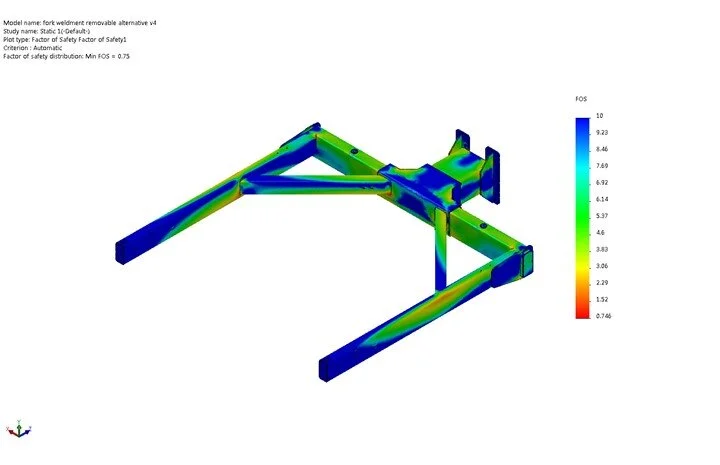Image resolution: width=720 pixels, height=465 pixels.
Task: Click legend value '3.06'
Action: pyautogui.click(x=602, y=266)
